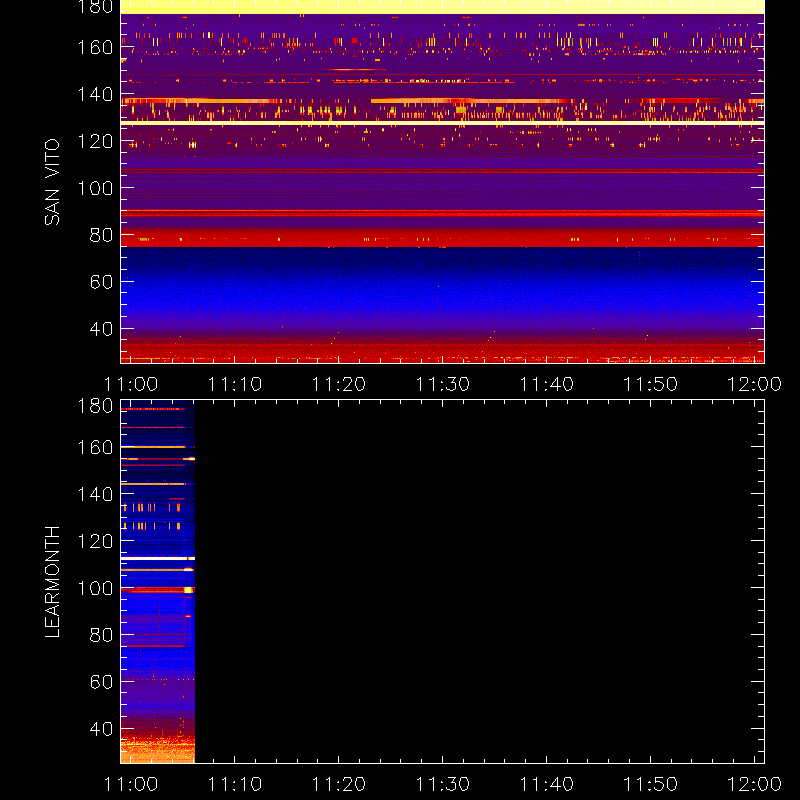Pick the 140 label on the Learmonth axis
This screenshot has height=800, width=800.
pos(95,494)
